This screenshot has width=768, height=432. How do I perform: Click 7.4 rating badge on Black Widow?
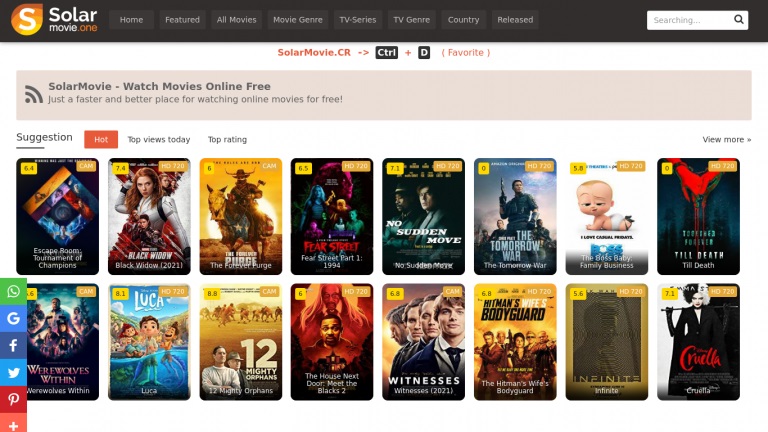[x=120, y=168]
